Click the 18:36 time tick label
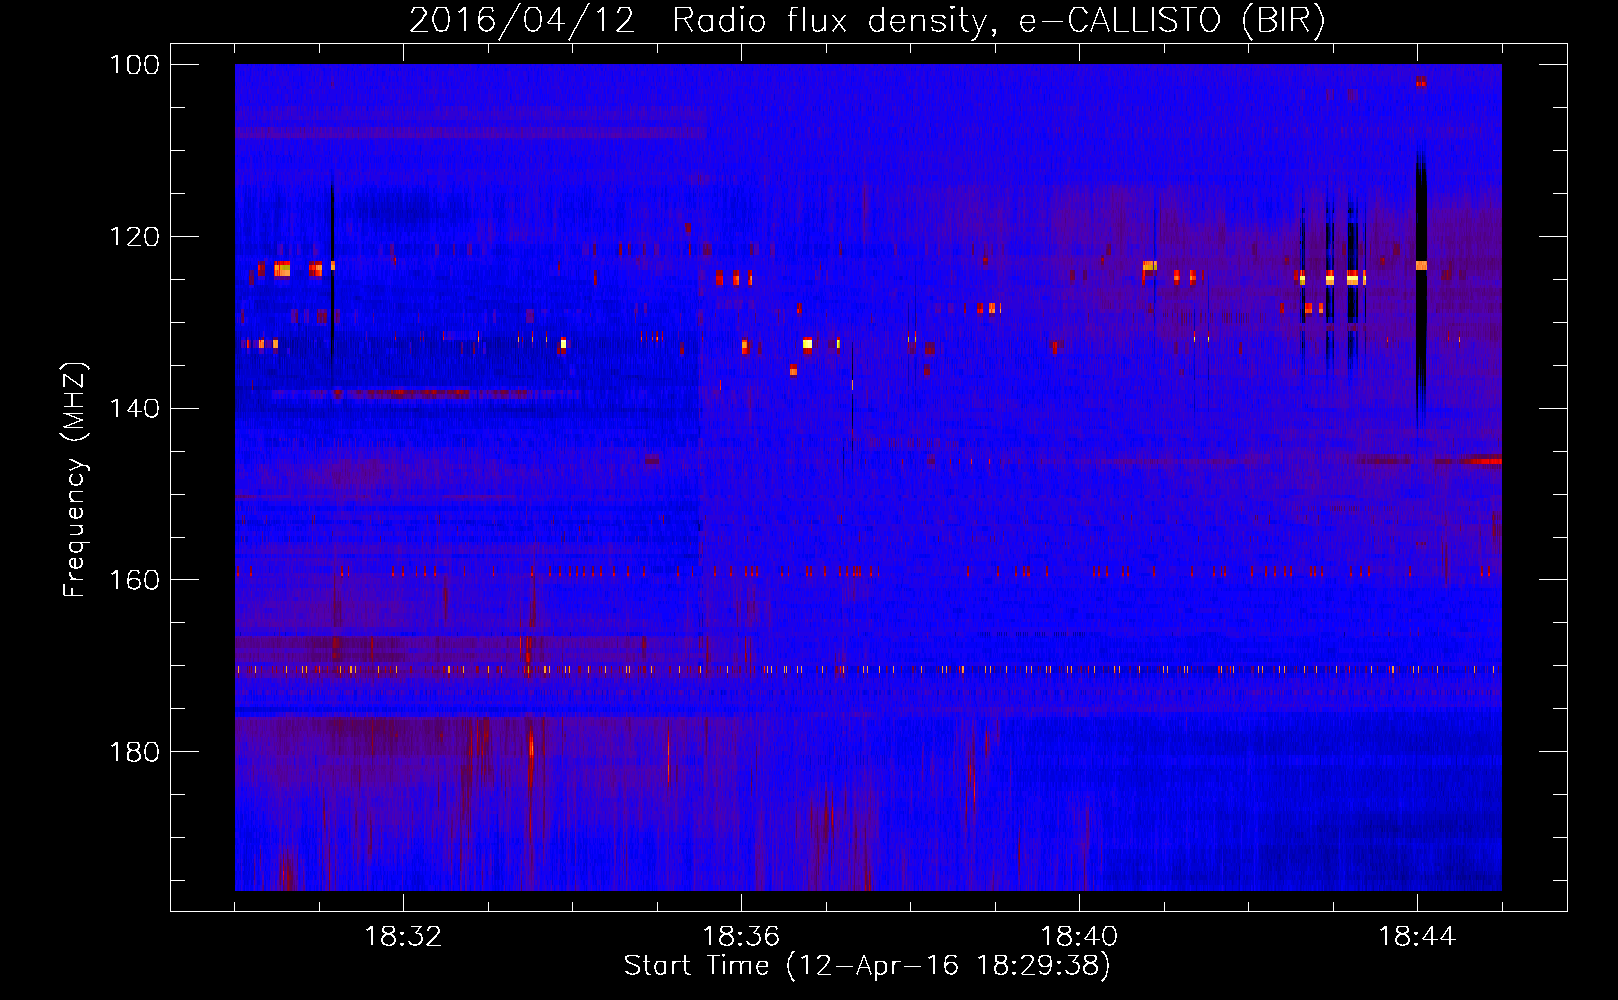1618x1000 pixels. point(741,937)
